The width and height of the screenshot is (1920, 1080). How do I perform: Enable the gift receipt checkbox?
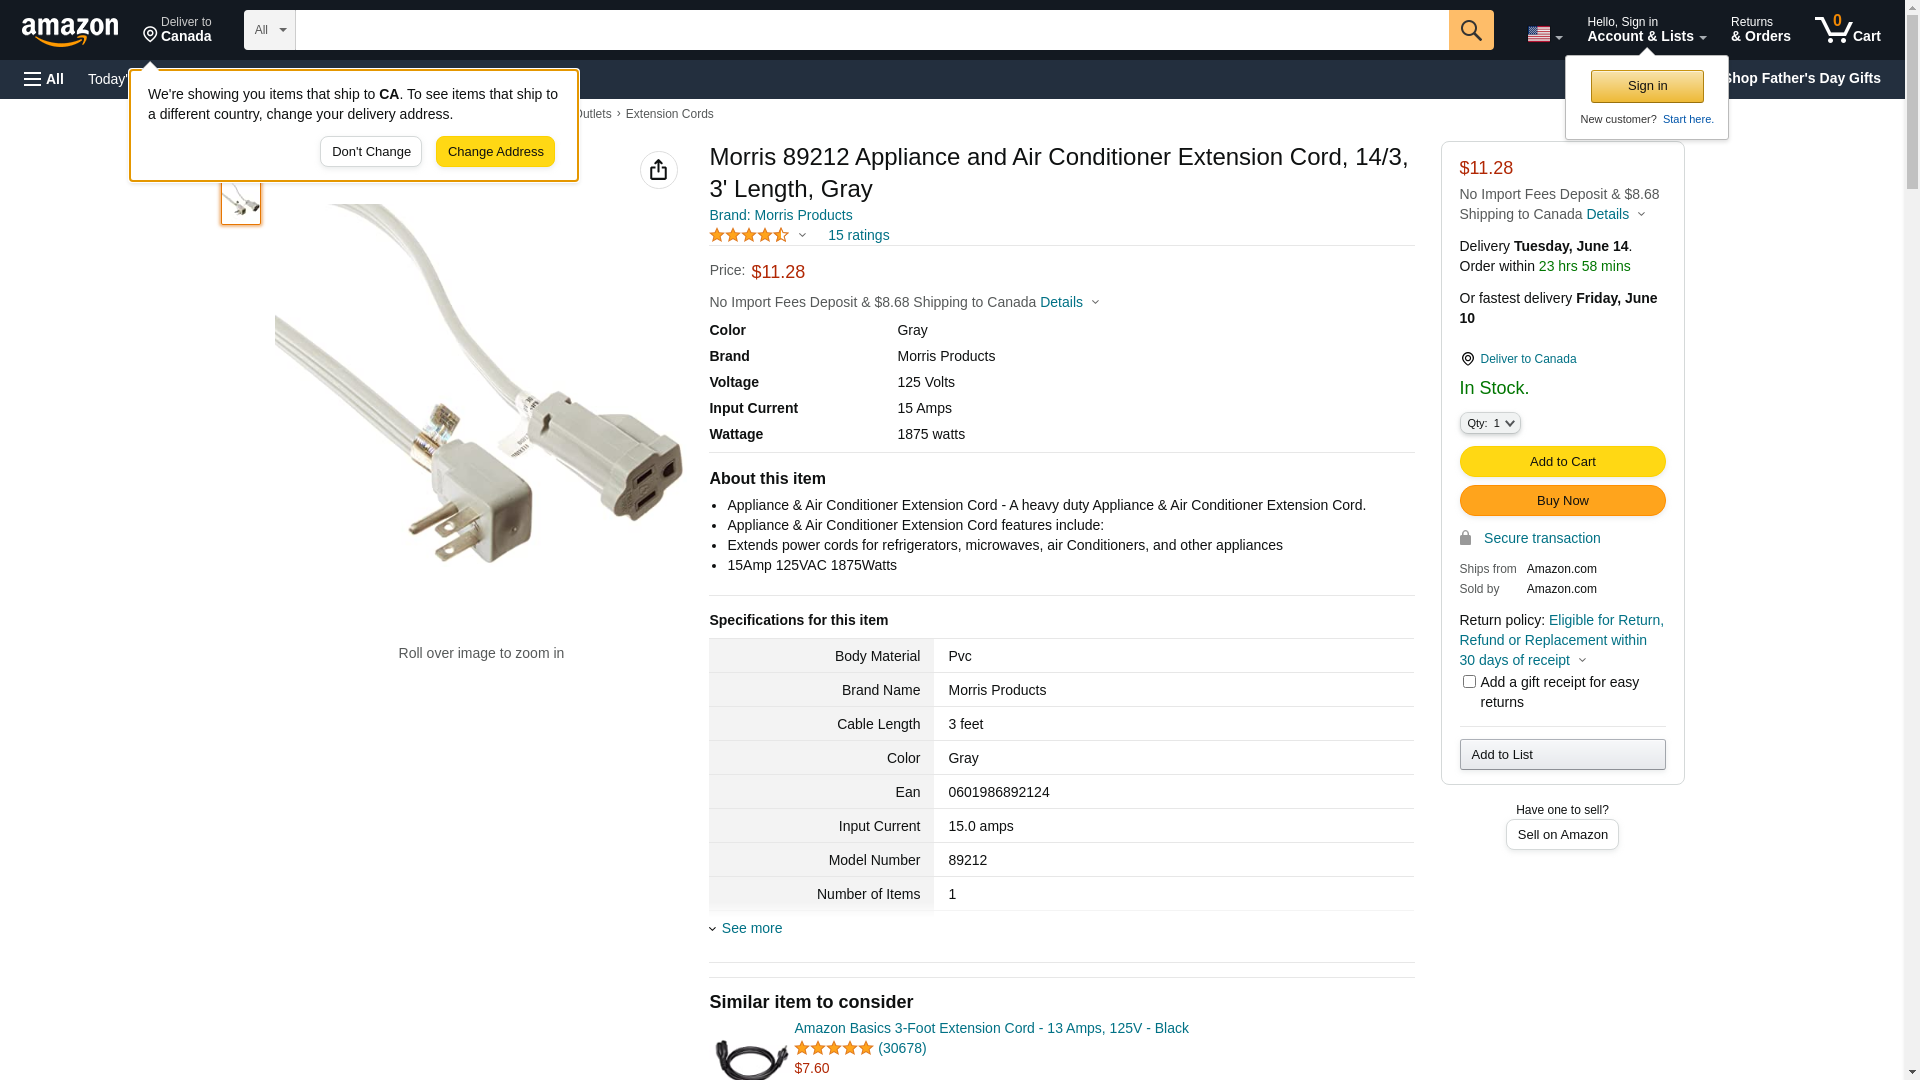click(1469, 682)
